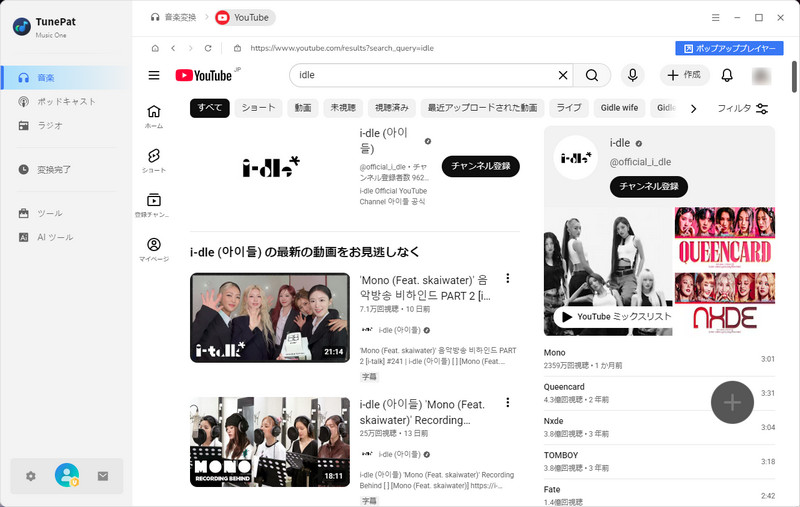This screenshot has height=507, width=800.
Task: Click the page vertical scrollbar
Action: 794,77
